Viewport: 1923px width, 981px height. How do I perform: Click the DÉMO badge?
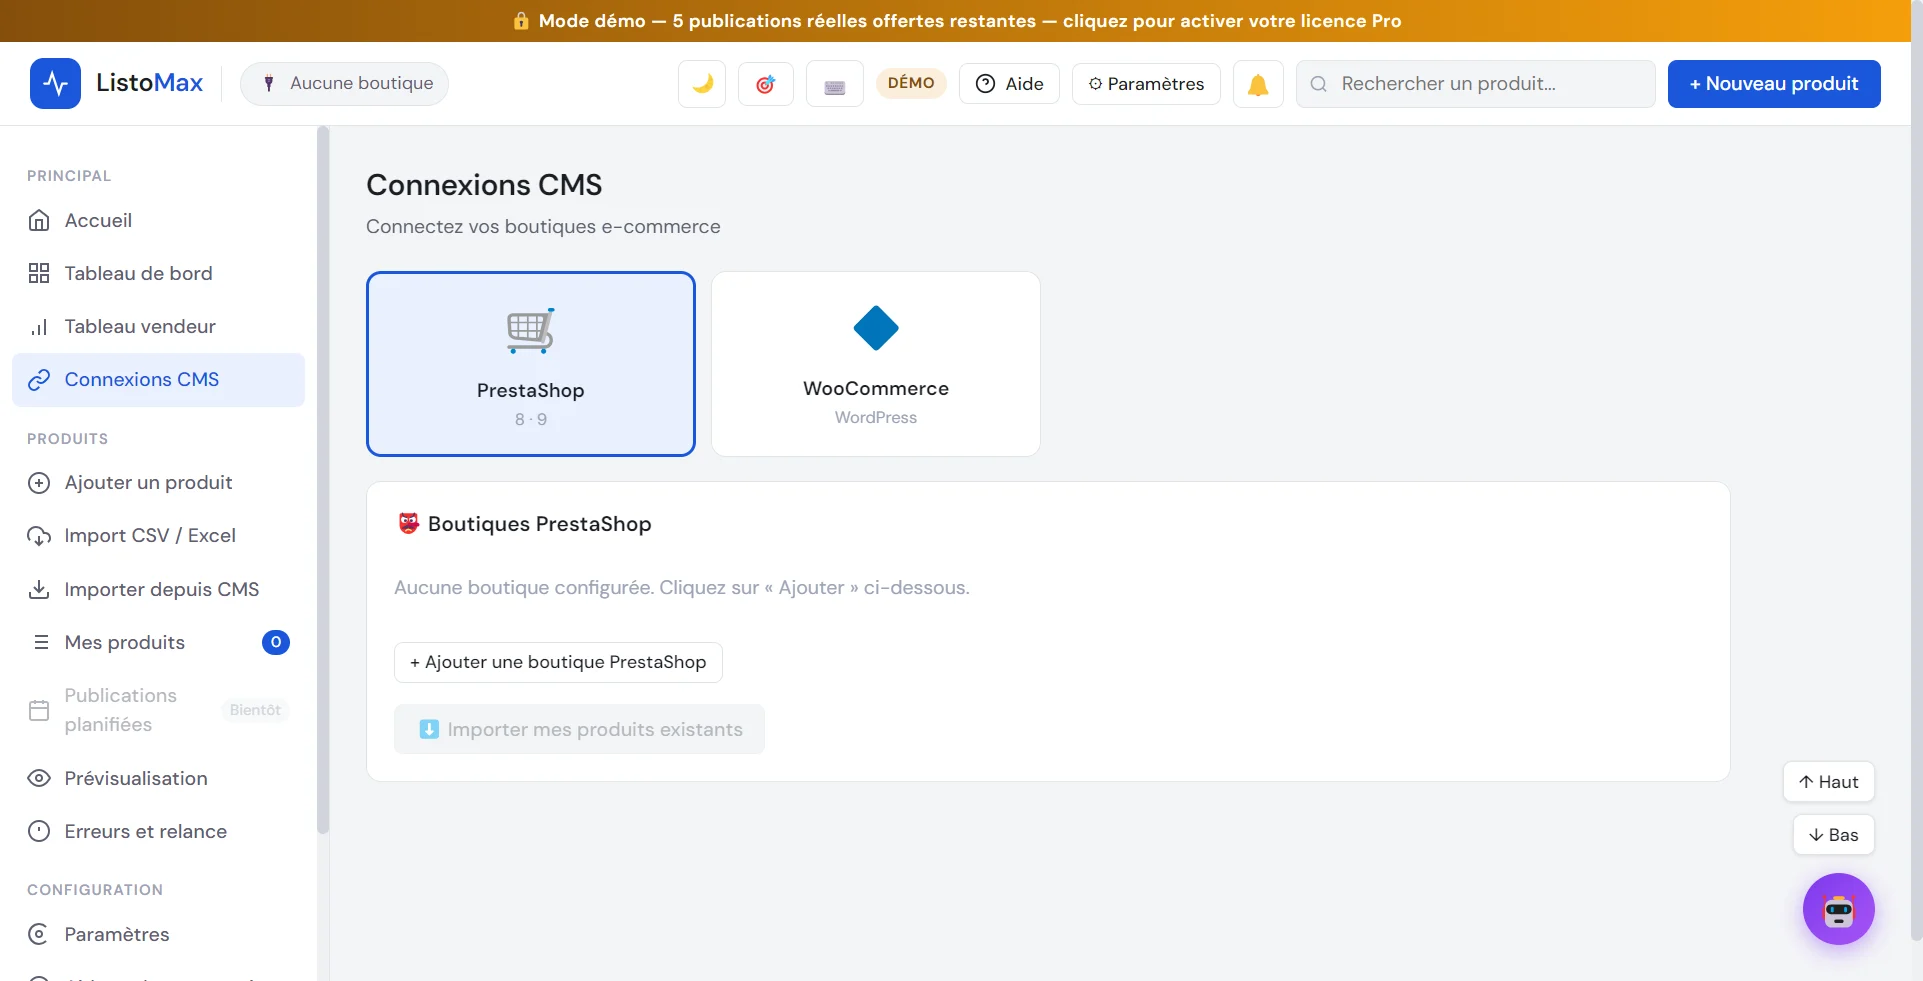[x=911, y=83]
